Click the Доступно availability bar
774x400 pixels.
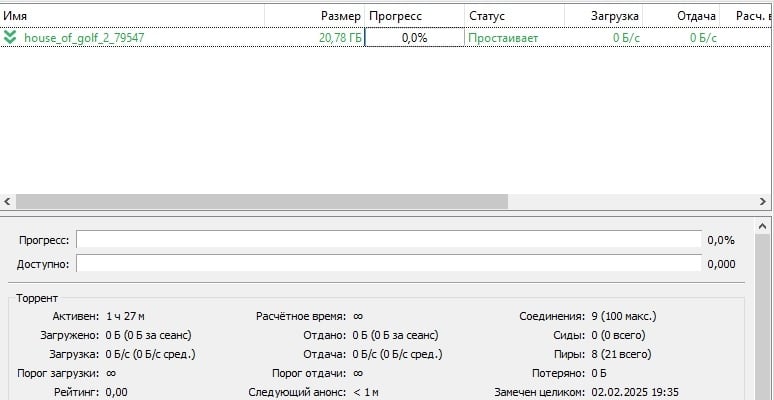[x=389, y=263]
